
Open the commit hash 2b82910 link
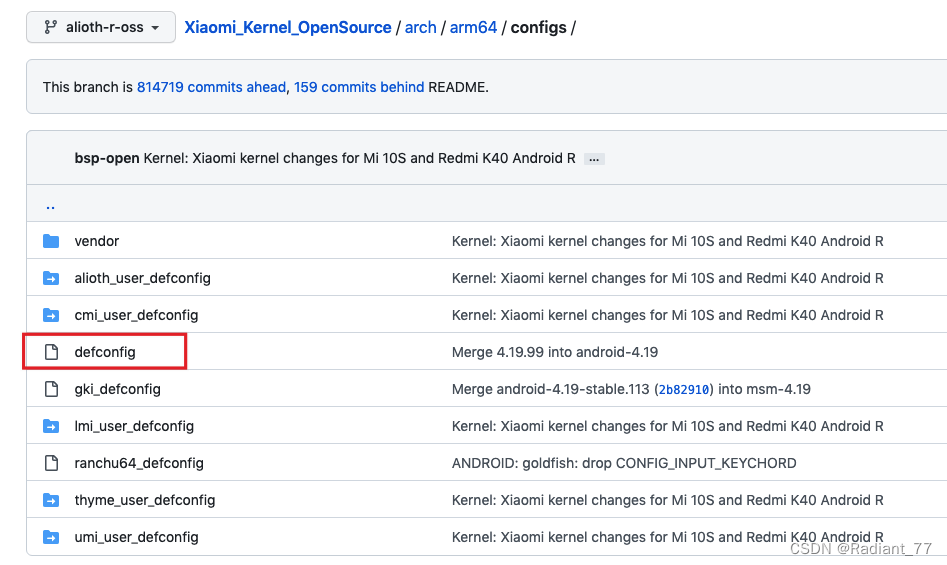coord(684,389)
